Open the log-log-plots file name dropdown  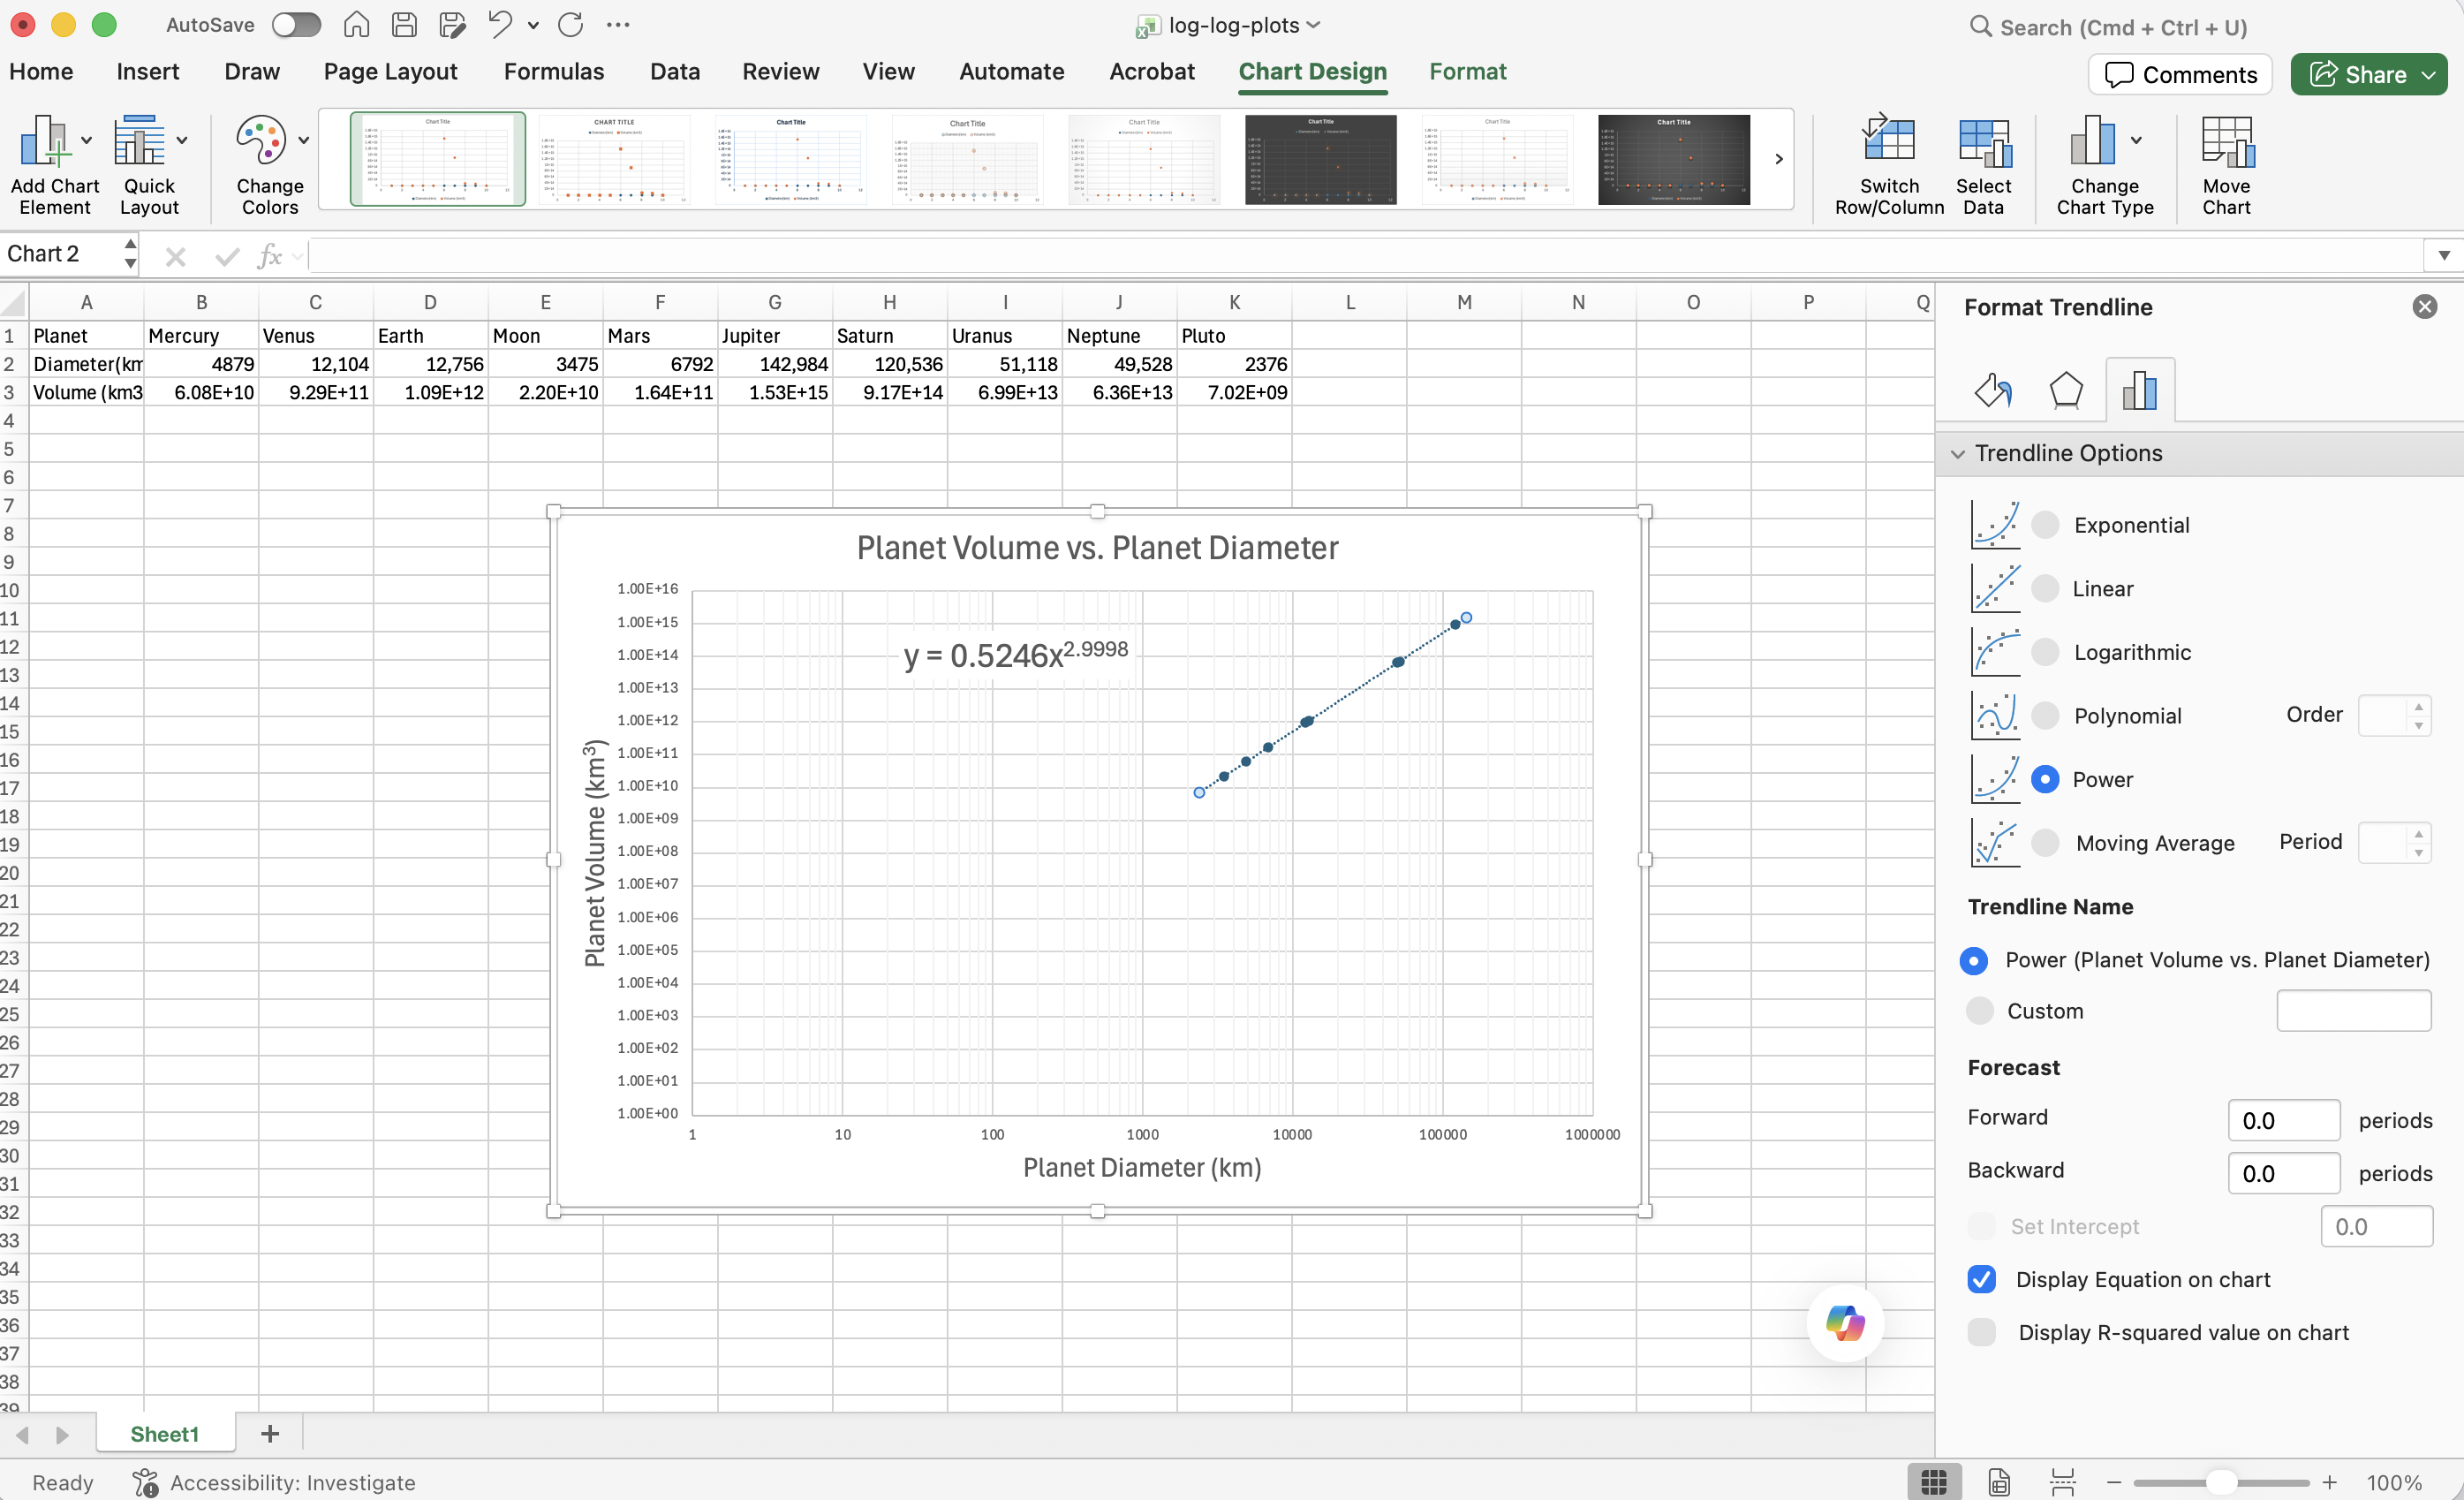(1313, 25)
